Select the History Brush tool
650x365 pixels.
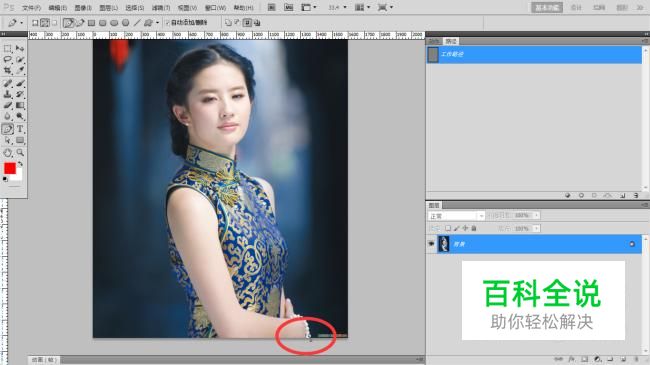pyautogui.click(x=20, y=95)
